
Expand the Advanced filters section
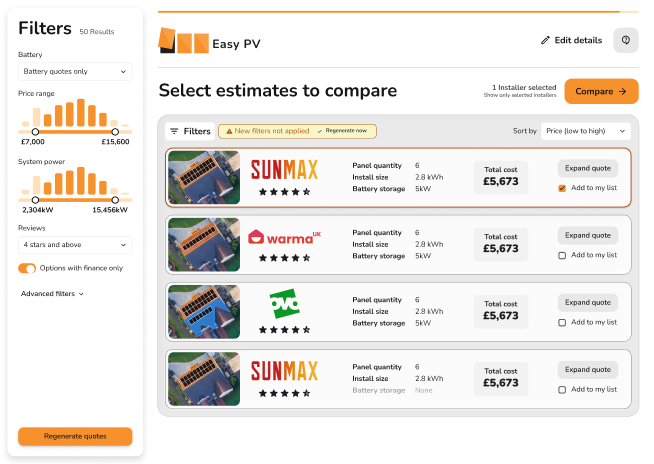point(52,294)
